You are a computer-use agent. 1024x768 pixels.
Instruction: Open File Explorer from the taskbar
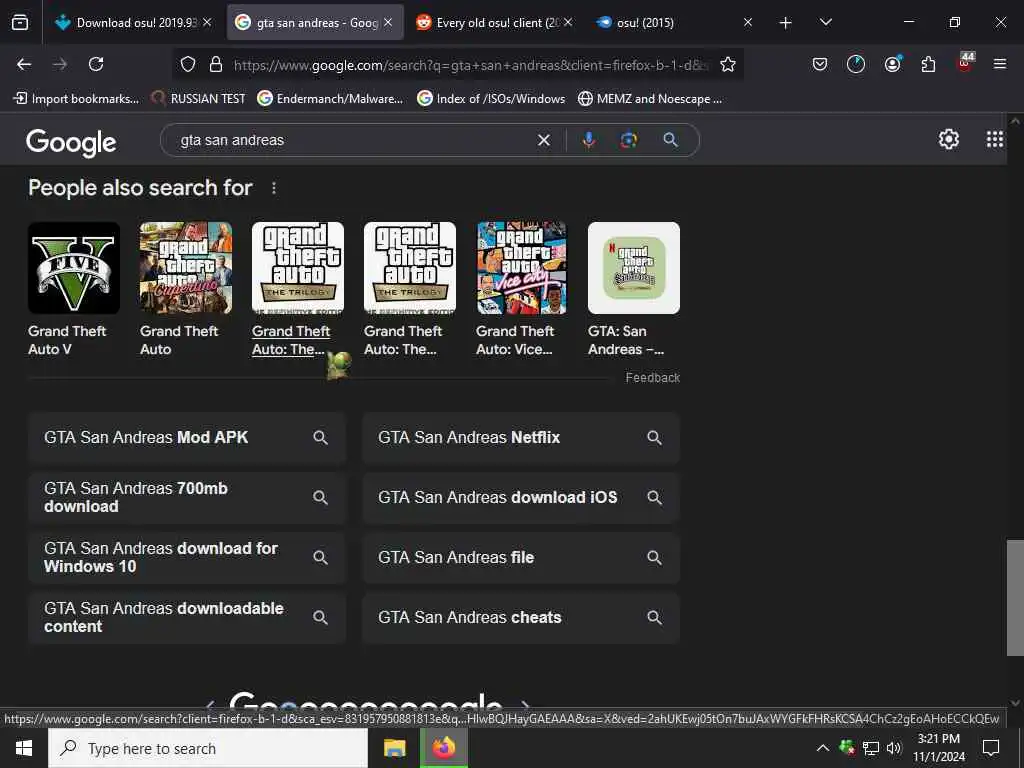[394, 748]
